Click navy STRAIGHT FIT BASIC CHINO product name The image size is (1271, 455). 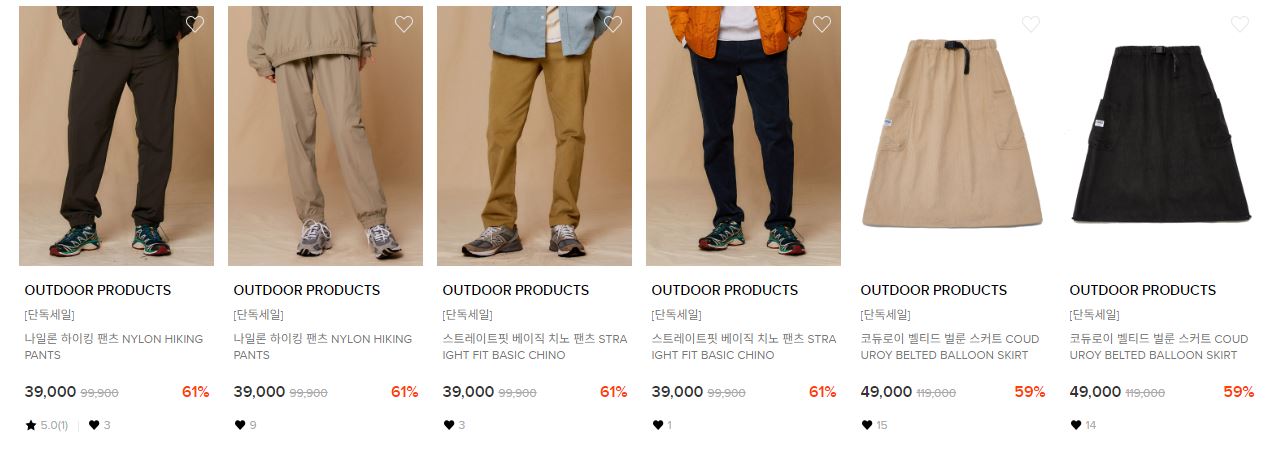point(744,347)
